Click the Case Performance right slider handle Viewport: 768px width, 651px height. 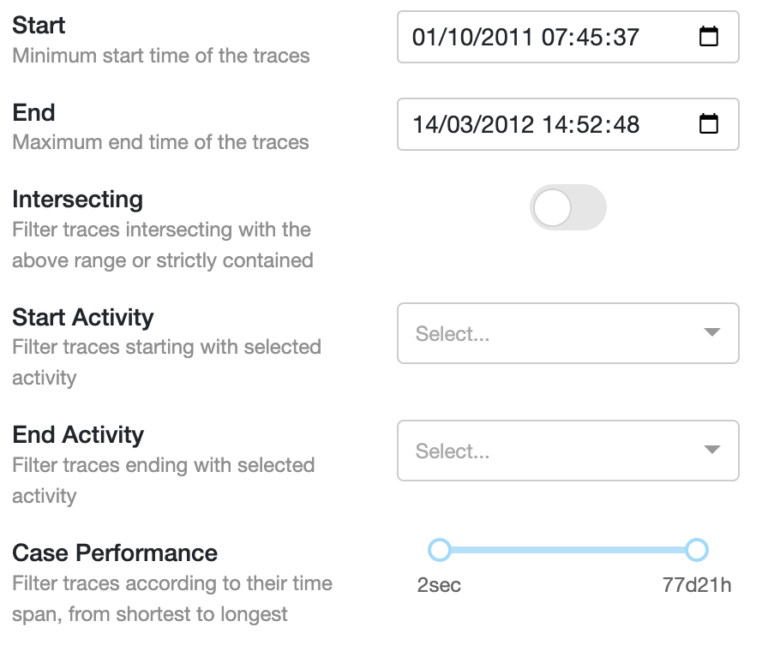point(697,549)
